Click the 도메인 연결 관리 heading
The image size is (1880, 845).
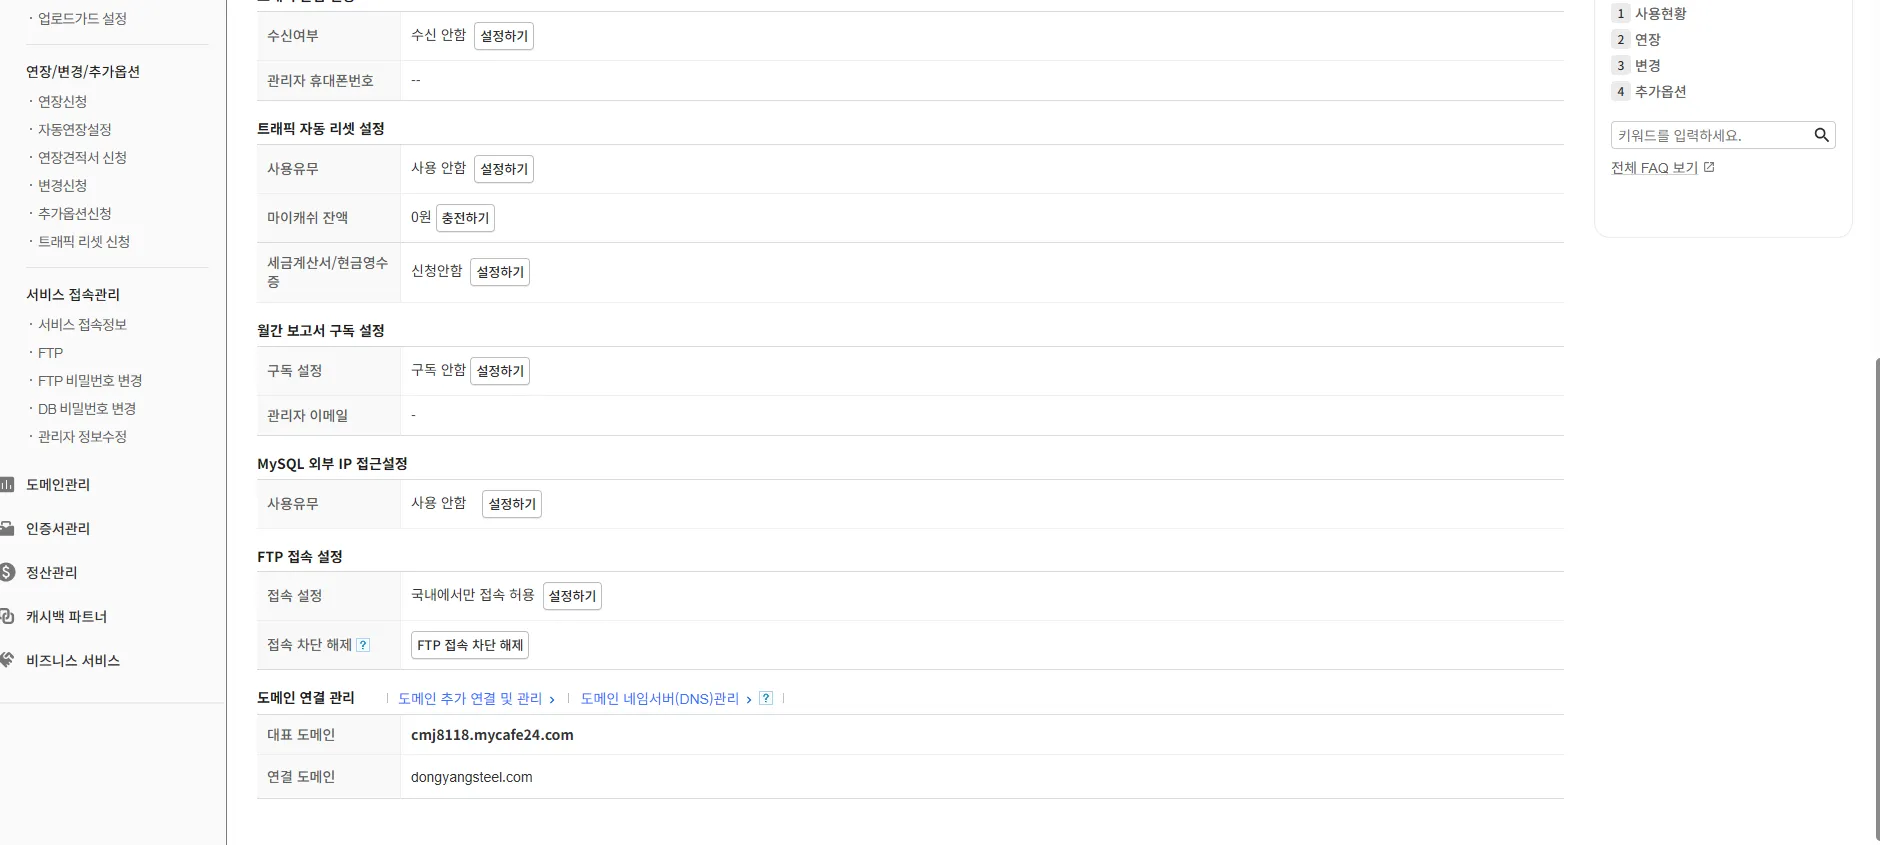[x=306, y=697]
